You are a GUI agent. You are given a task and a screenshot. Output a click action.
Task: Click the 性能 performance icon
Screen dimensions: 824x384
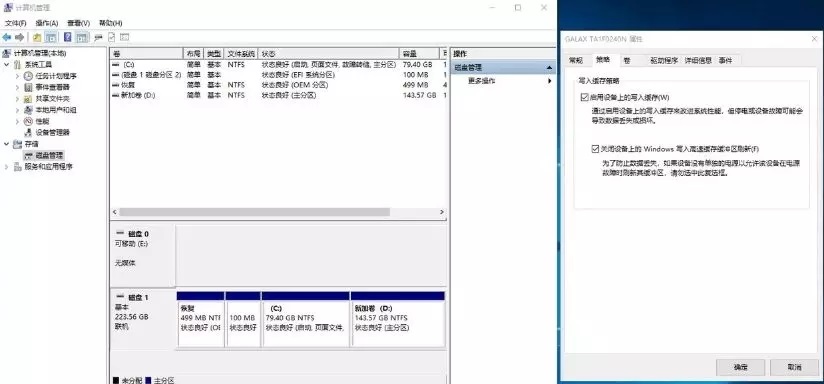(x=28, y=121)
